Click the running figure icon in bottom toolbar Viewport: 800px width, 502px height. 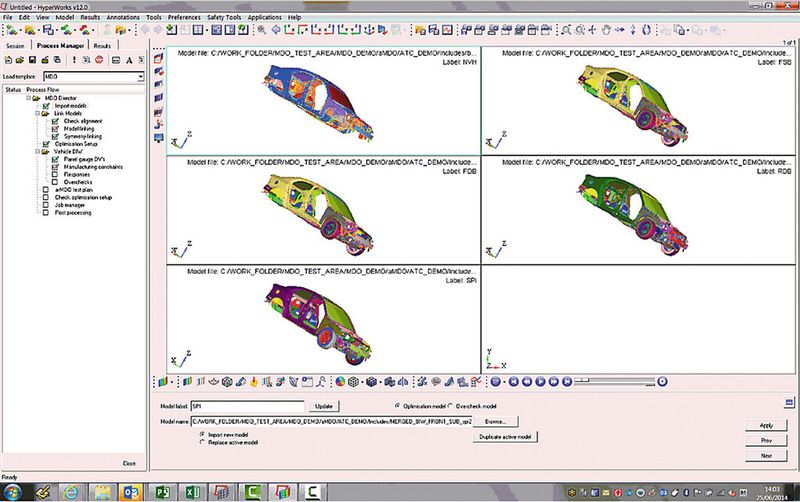coord(321,382)
